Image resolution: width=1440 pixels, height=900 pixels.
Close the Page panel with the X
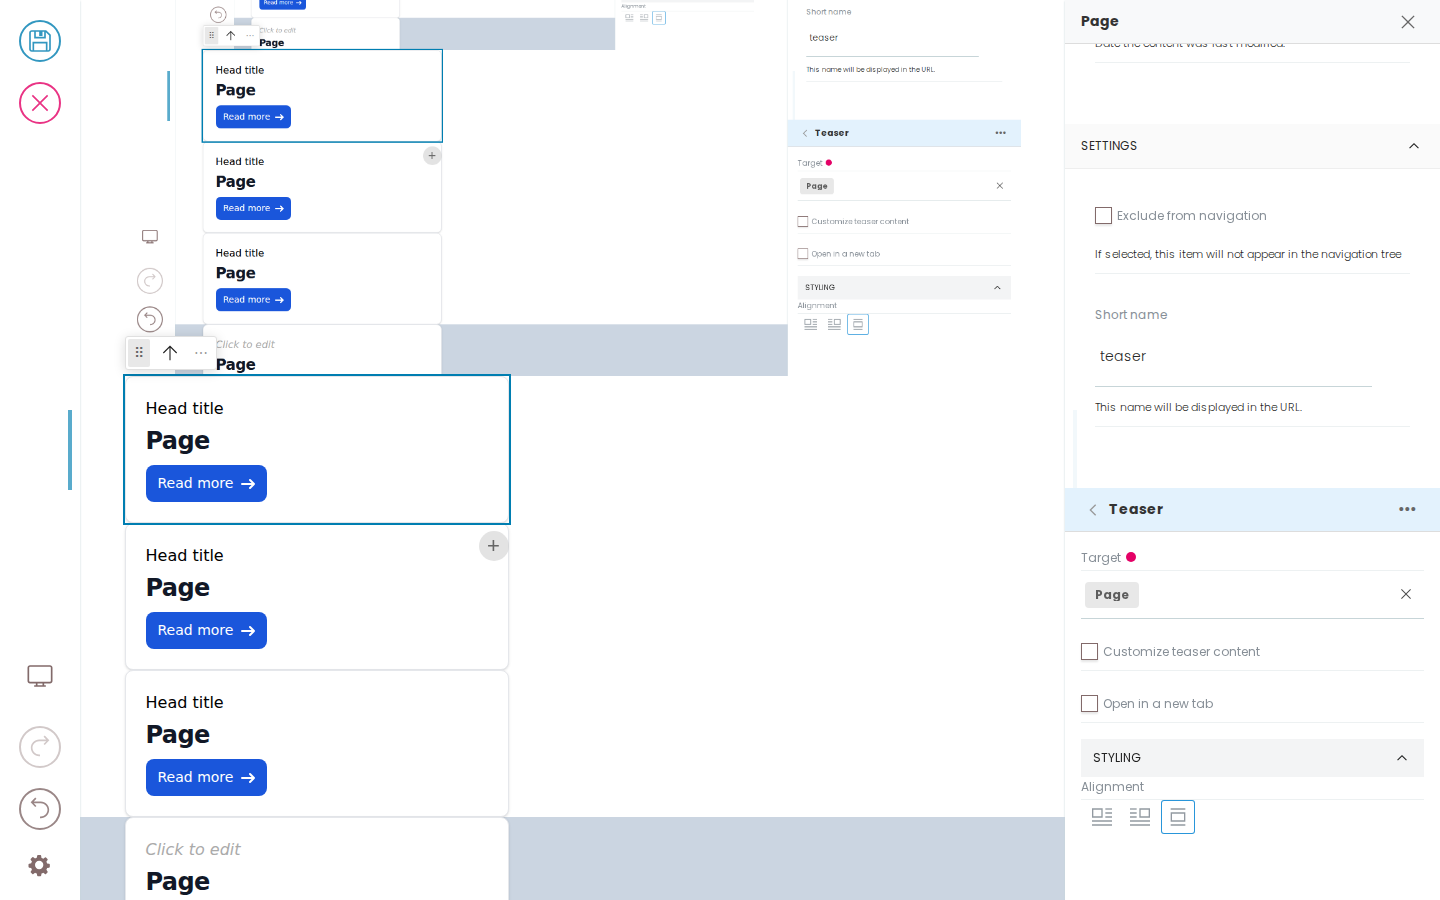[1408, 22]
